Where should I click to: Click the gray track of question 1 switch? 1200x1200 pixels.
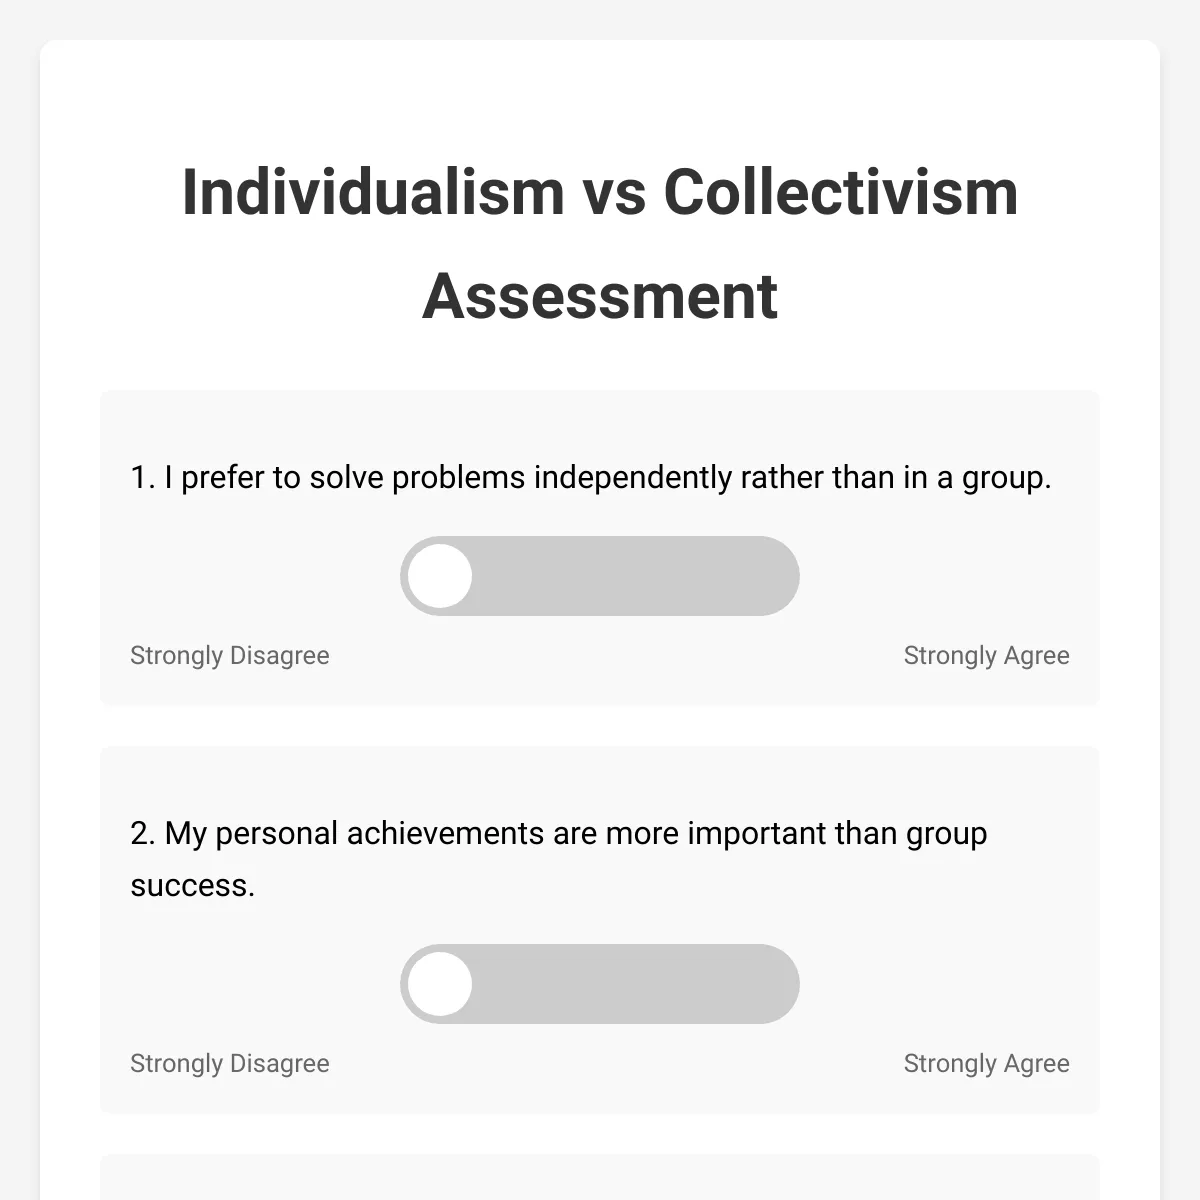(650, 576)
